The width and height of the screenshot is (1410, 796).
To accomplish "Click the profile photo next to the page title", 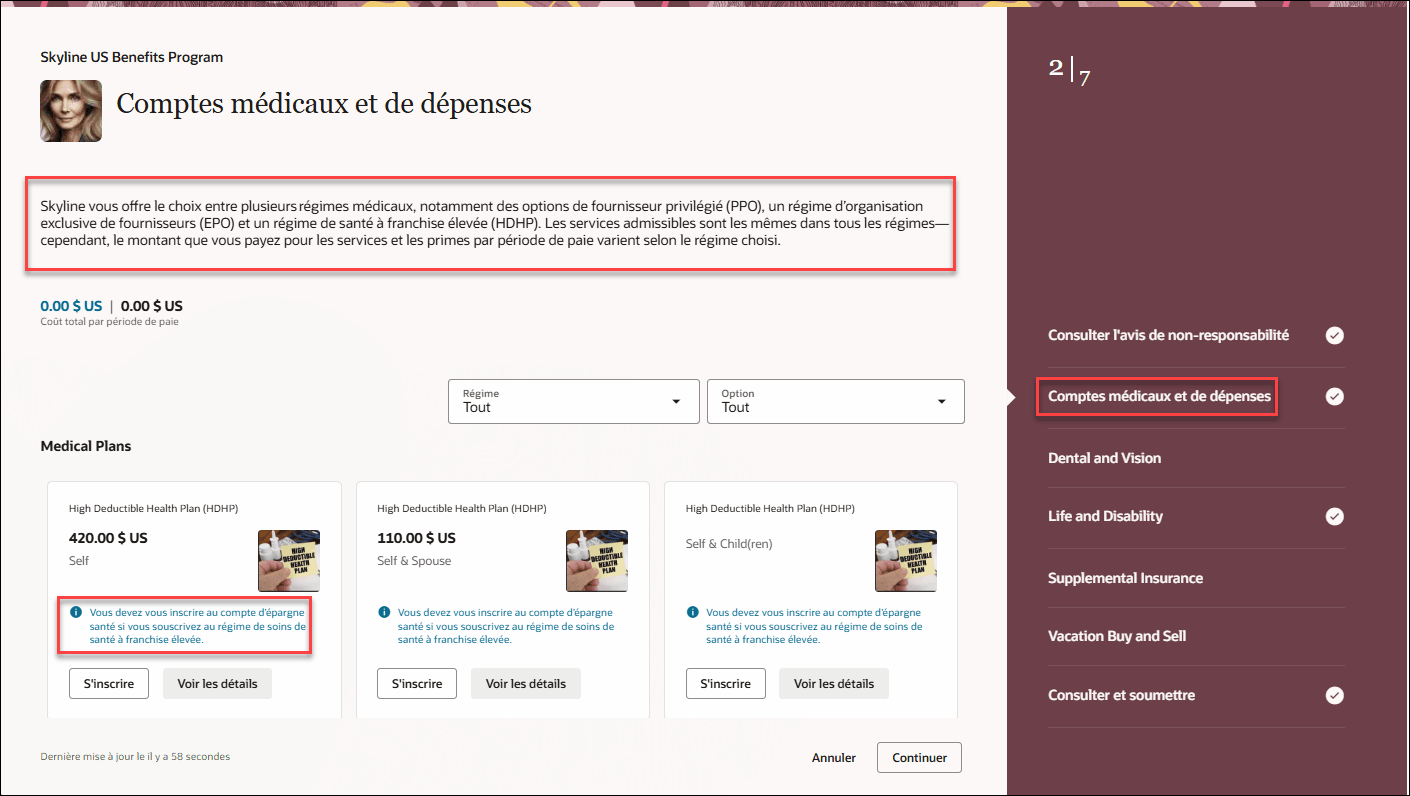I will 70,110.
